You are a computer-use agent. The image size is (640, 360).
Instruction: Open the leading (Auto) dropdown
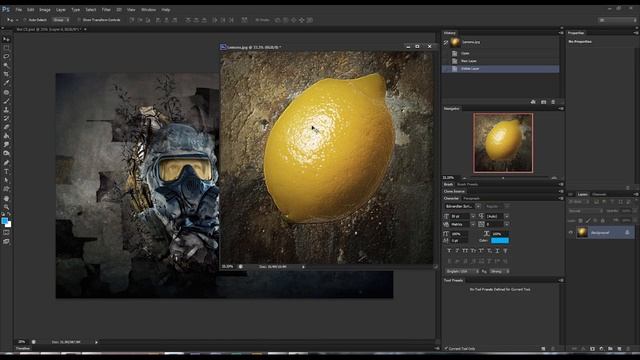507,216
